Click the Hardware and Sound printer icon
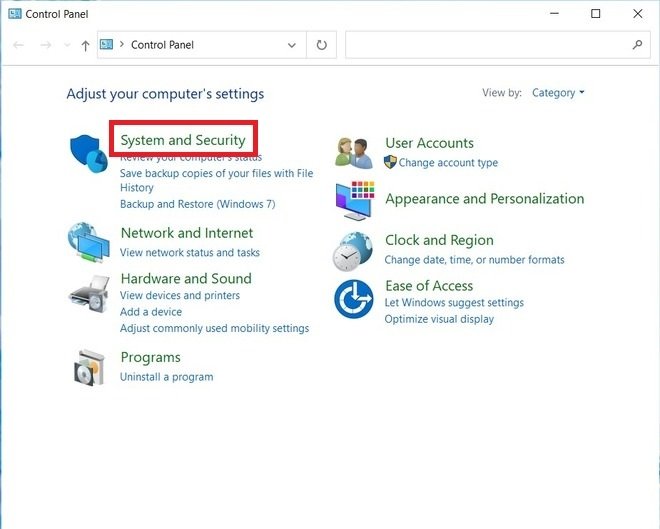660x529 pixels. point(89,293)
